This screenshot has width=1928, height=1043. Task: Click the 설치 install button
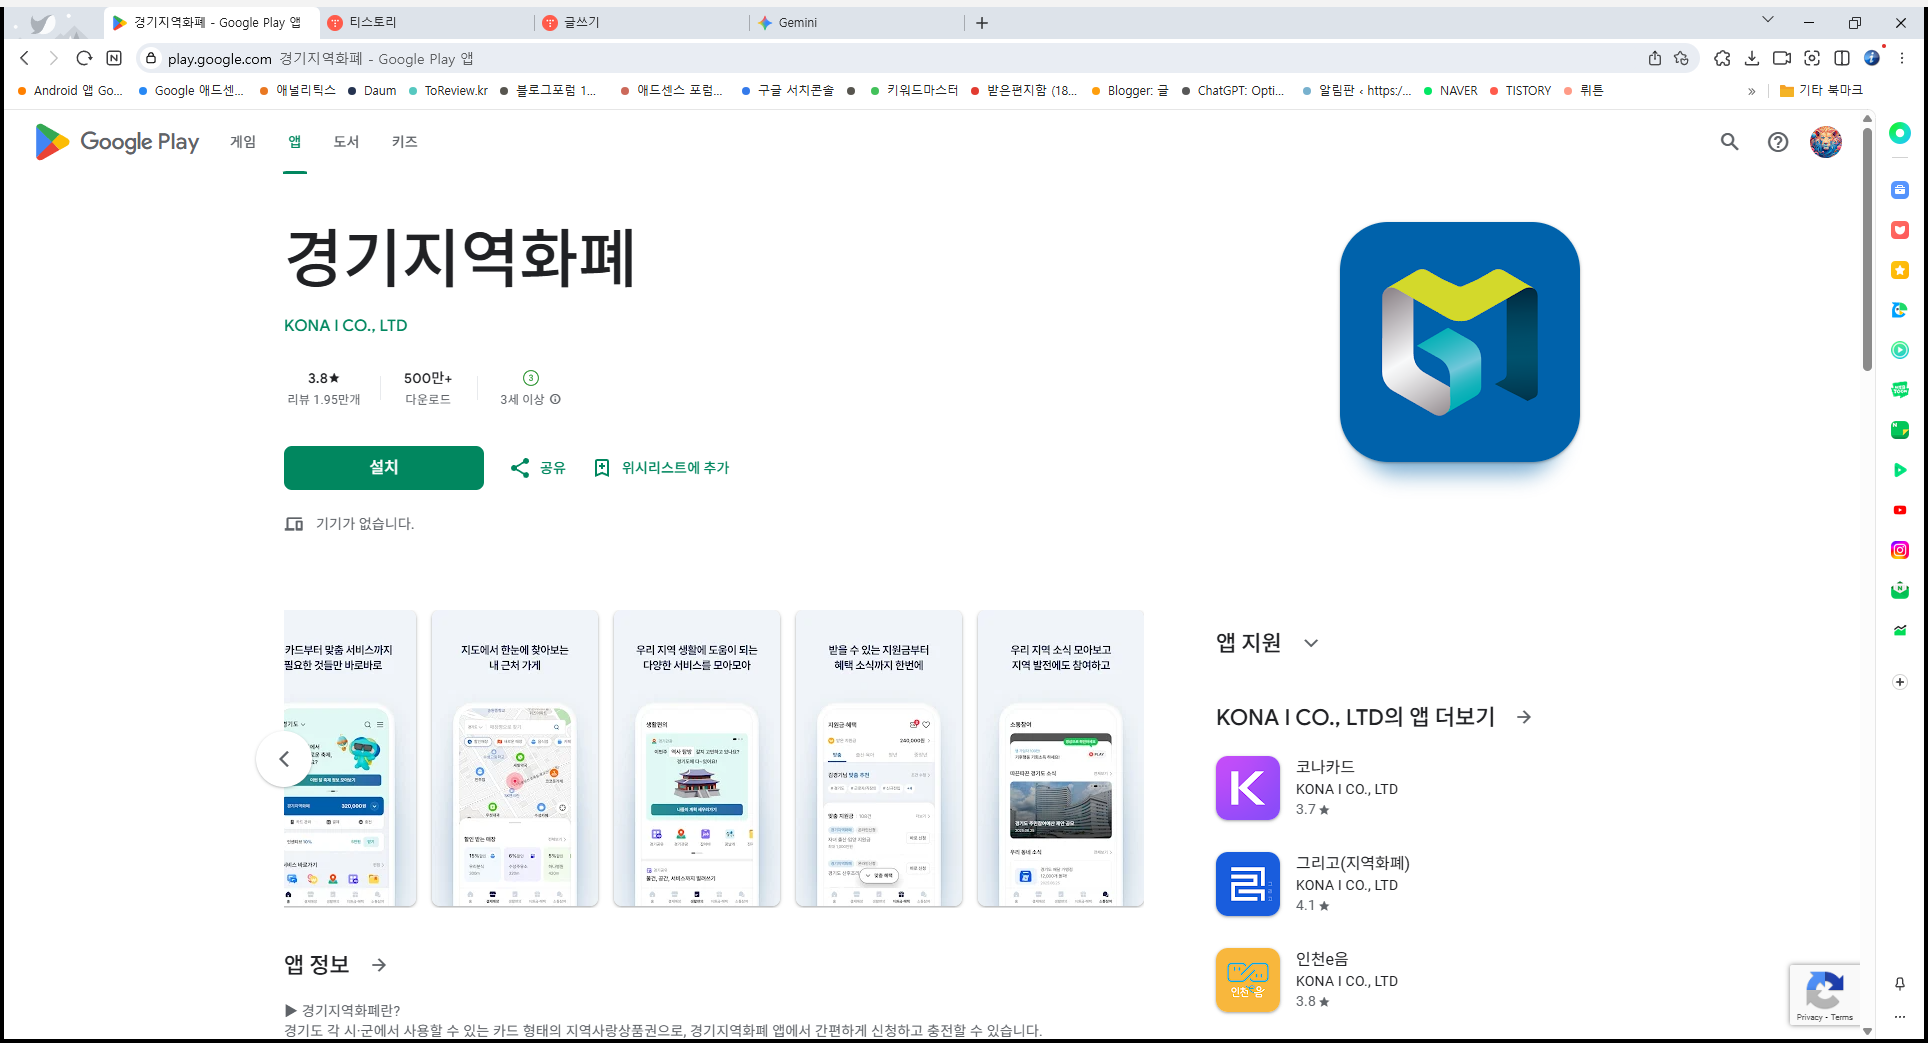[383, 467]
